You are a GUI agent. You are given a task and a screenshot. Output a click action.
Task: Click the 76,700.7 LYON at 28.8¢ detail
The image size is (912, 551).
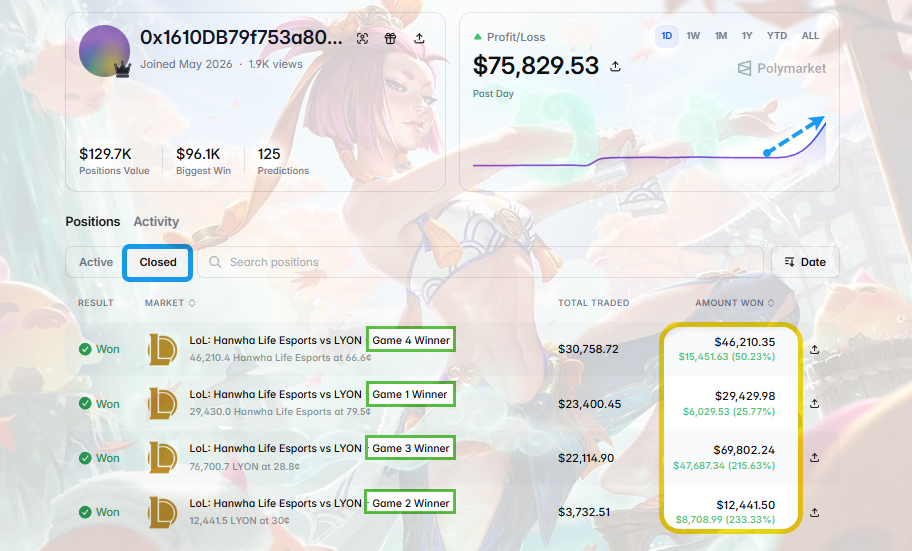pos(244,467)
